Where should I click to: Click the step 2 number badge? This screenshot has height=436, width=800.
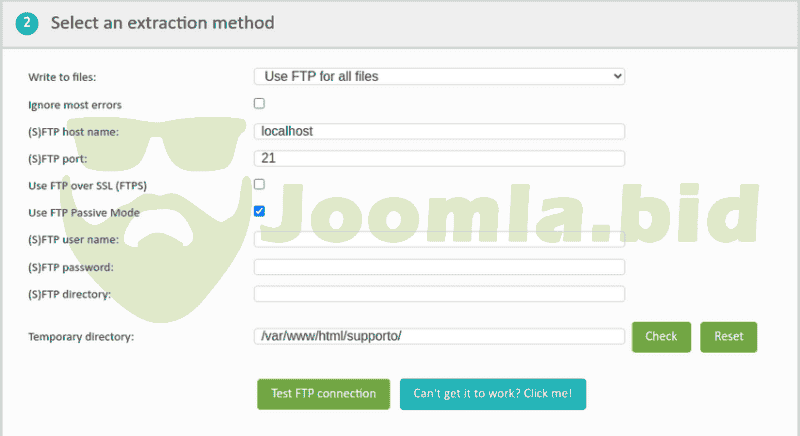27,22
